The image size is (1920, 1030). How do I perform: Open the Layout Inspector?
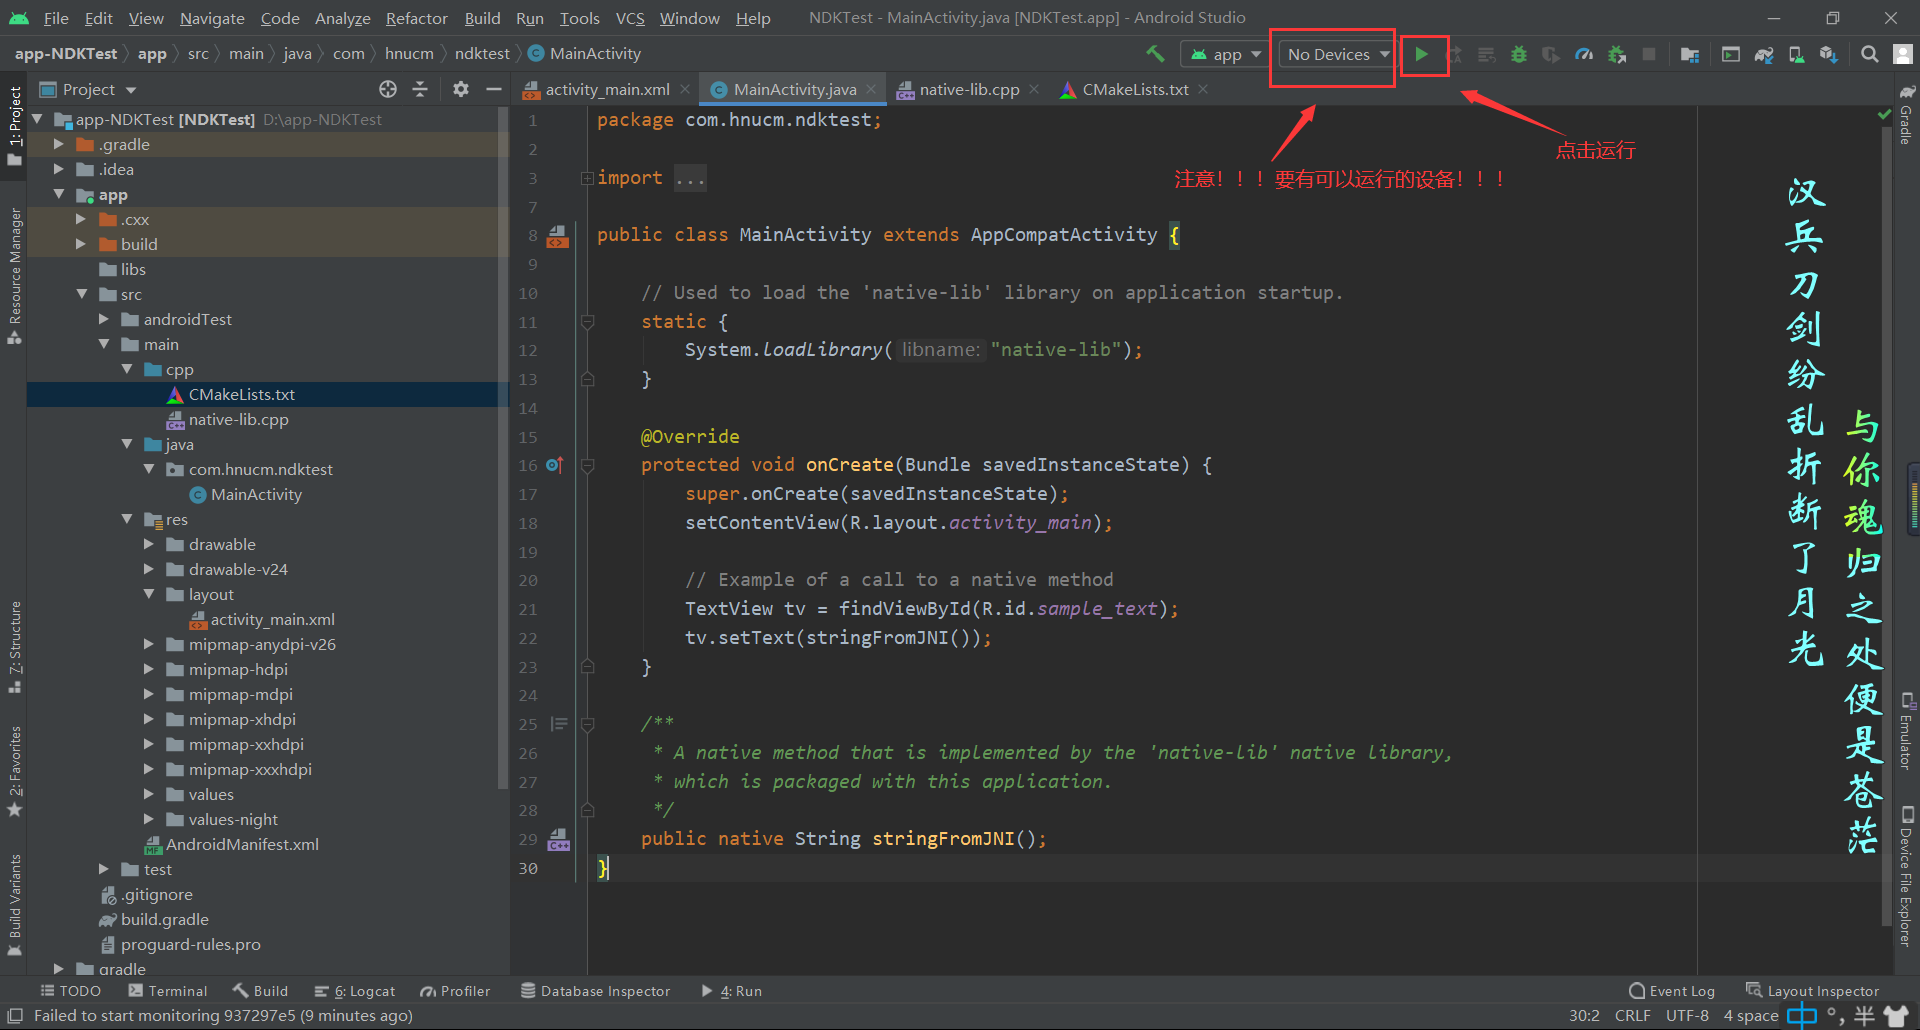pyautogui.click(x=1812, y=991)
